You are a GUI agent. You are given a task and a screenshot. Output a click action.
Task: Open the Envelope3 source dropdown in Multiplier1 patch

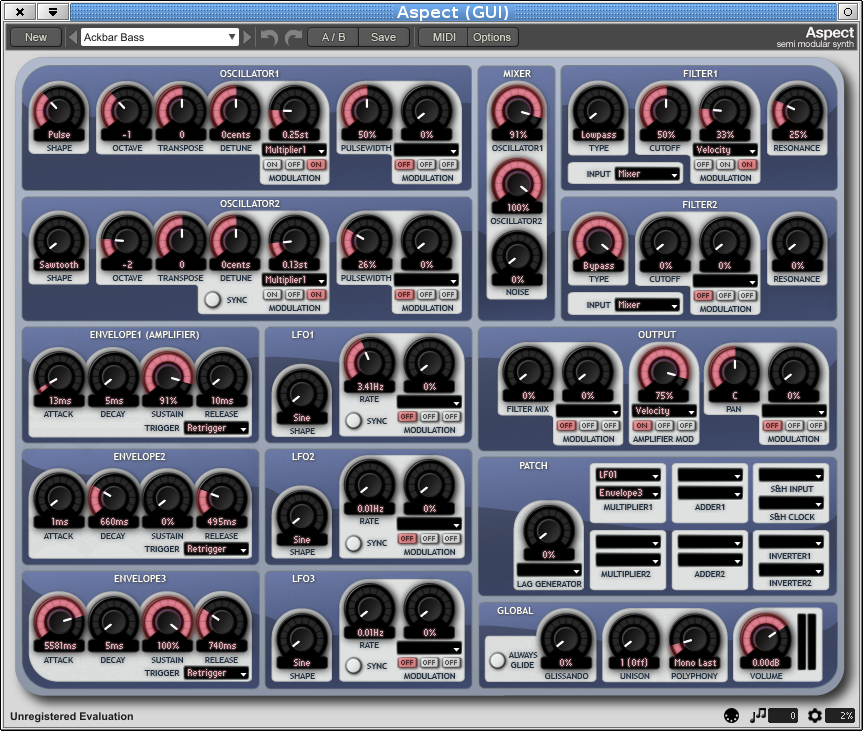point(628,493)
